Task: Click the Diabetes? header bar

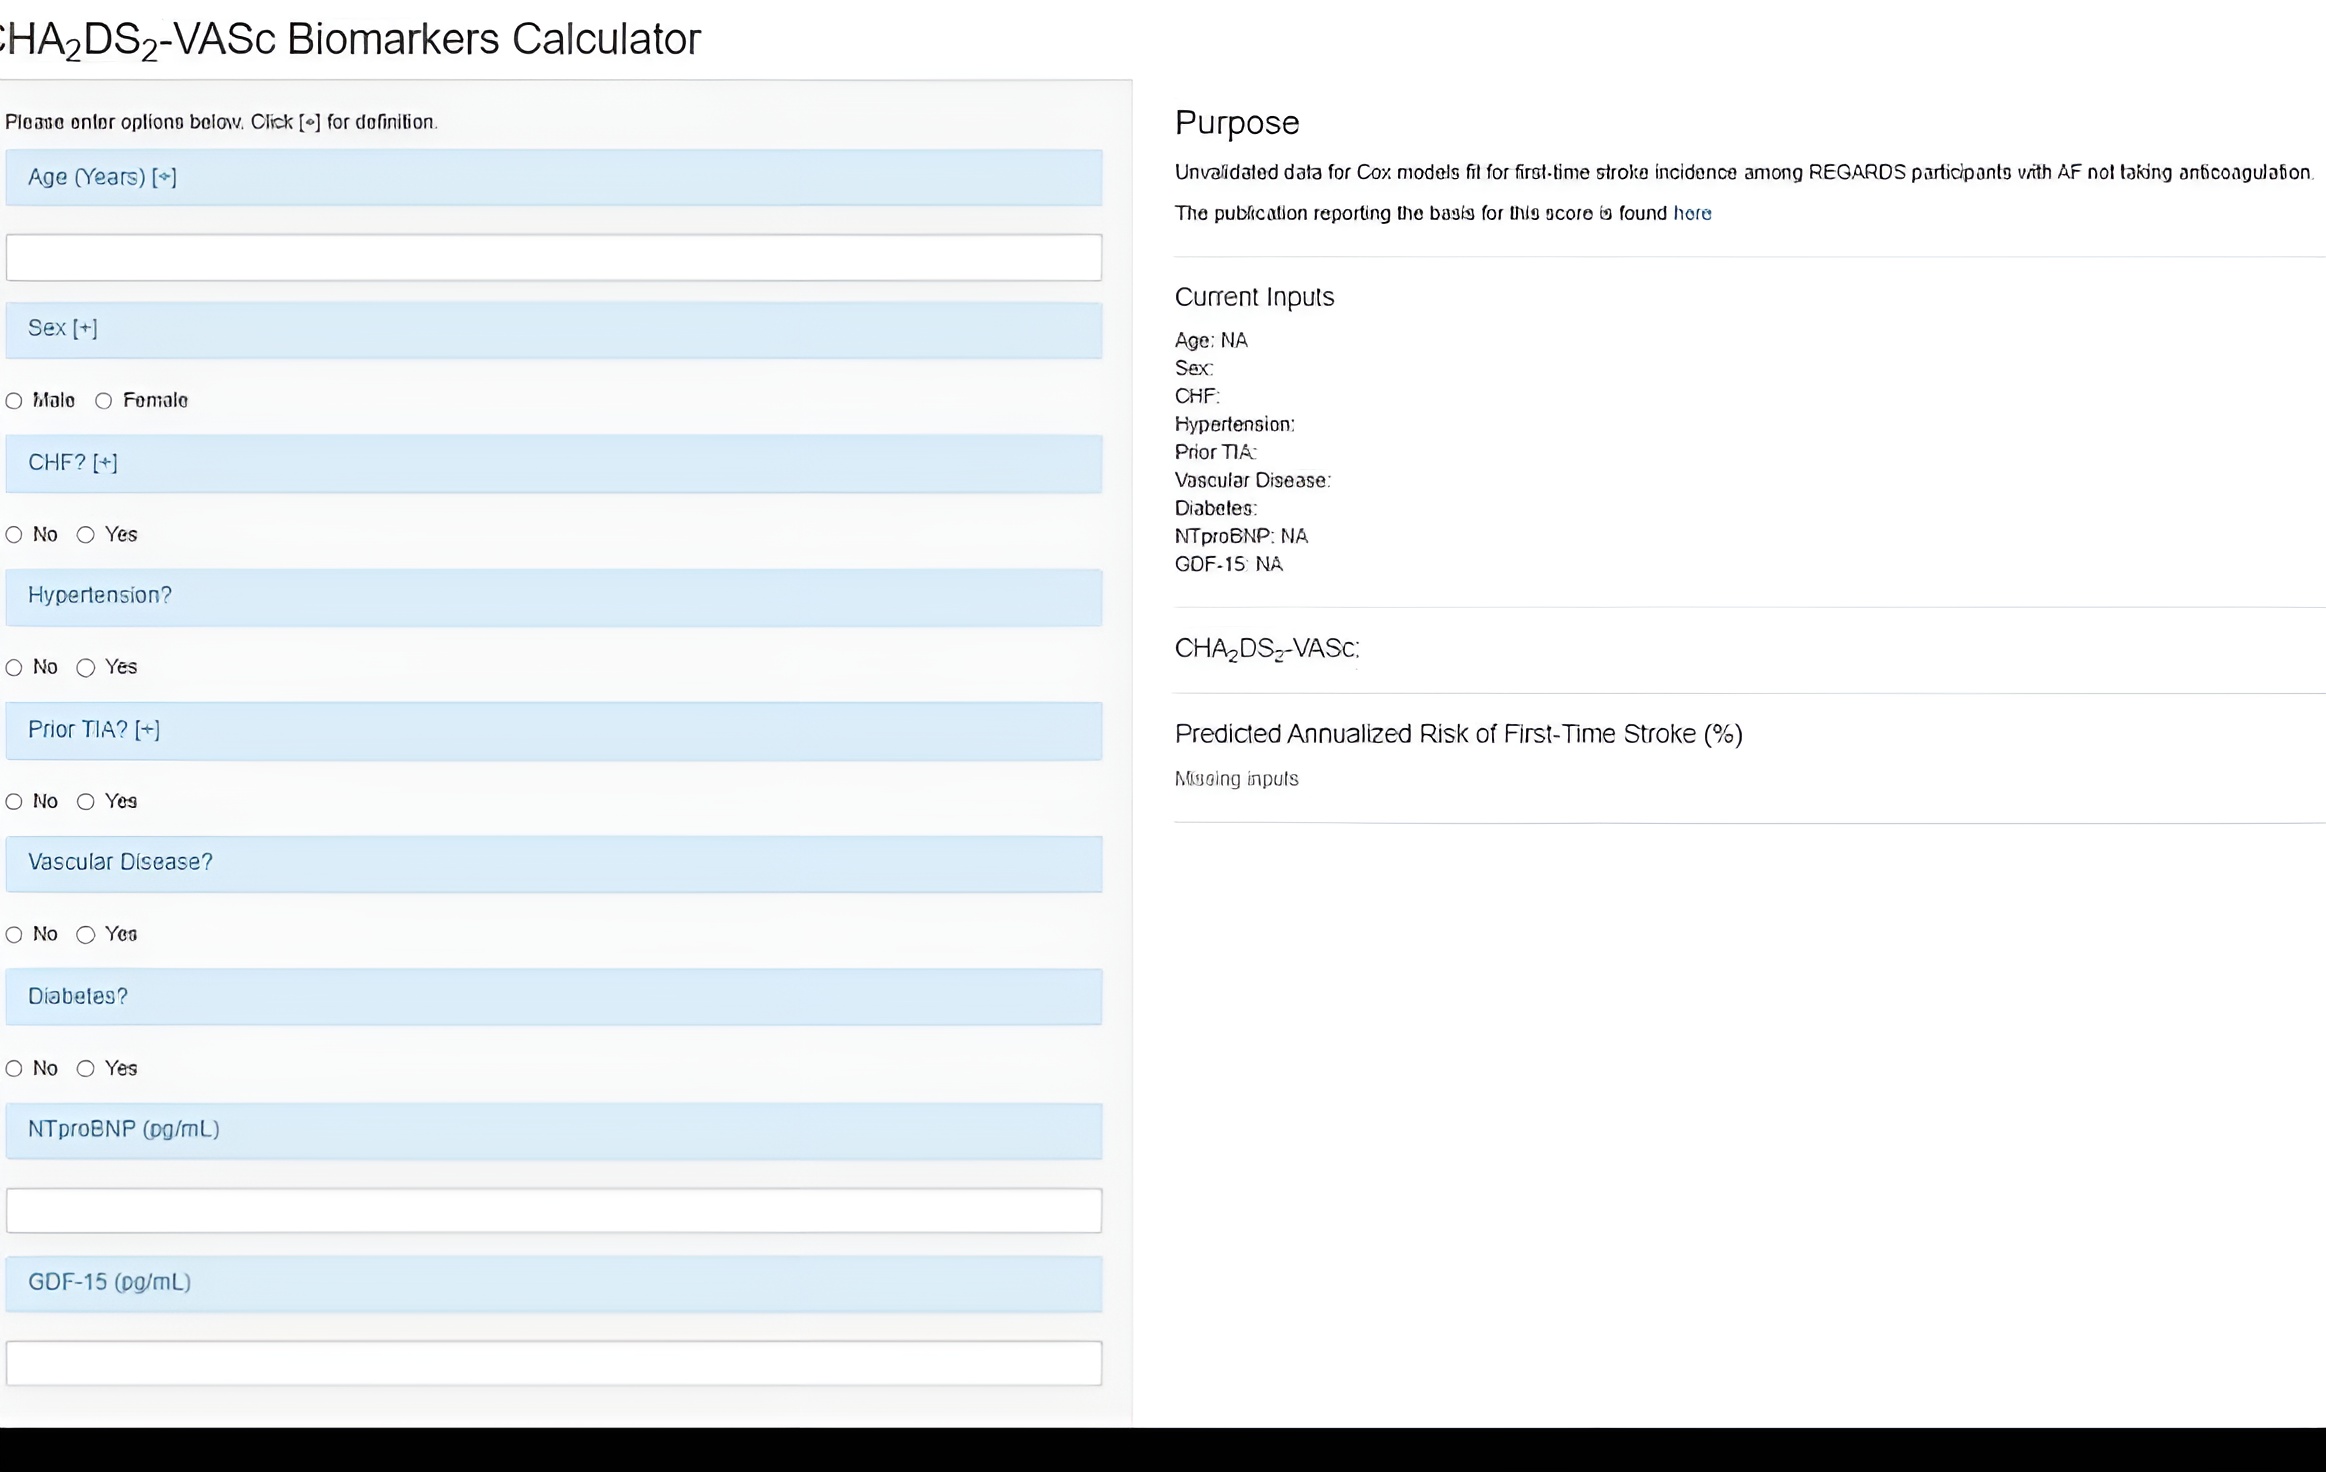Action: (x=554, y=997)
